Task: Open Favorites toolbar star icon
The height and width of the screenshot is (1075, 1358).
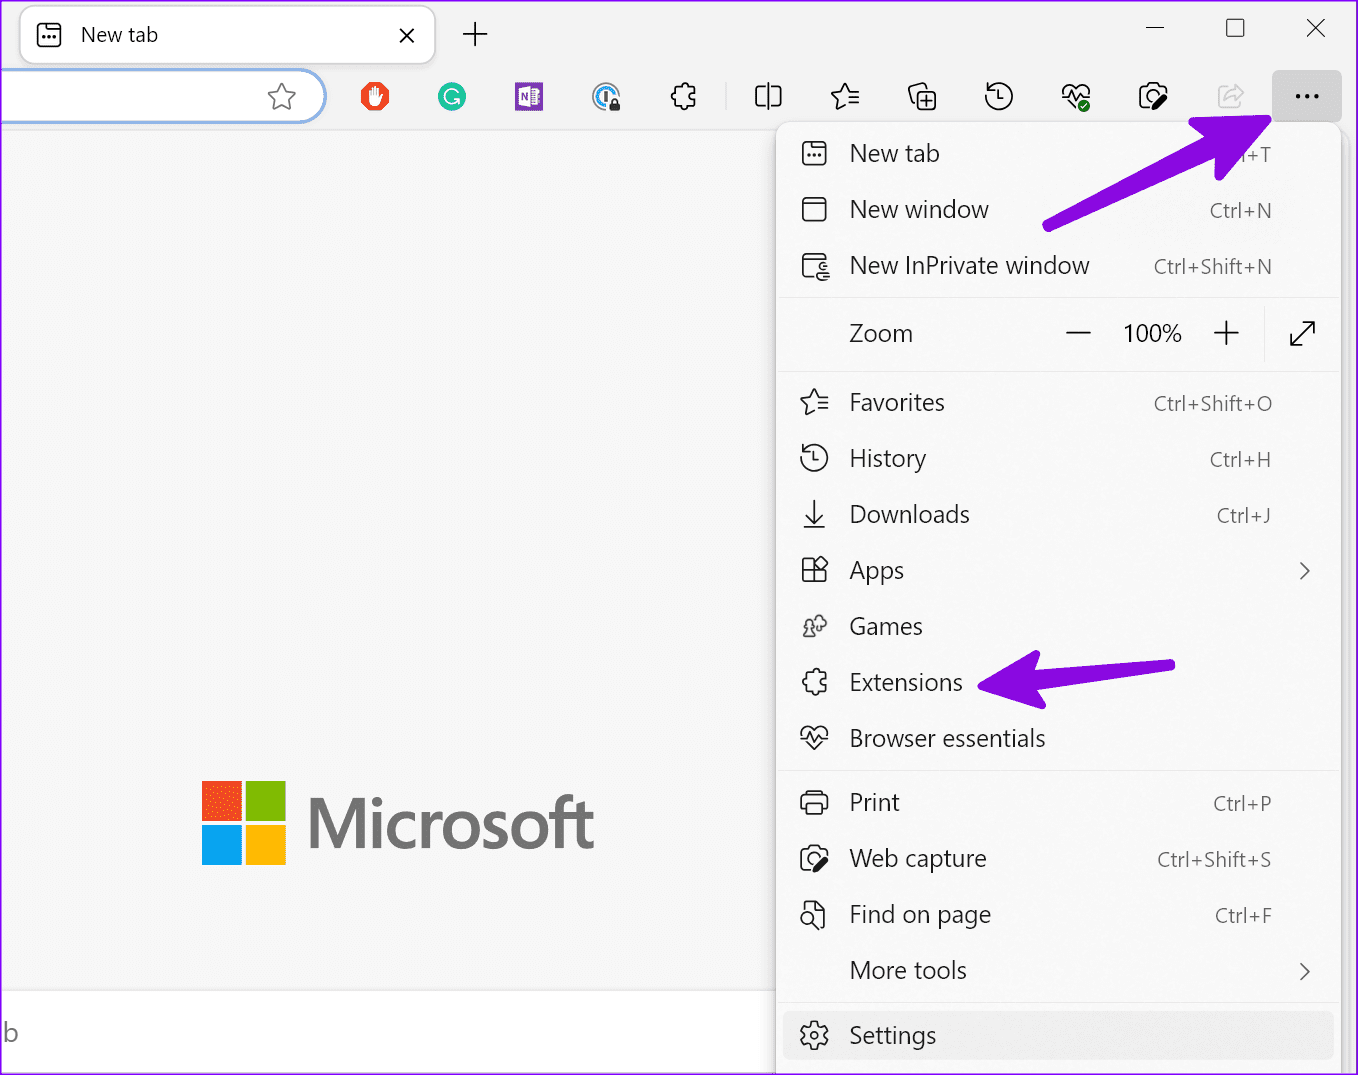Action: click(x=845, y=96)
